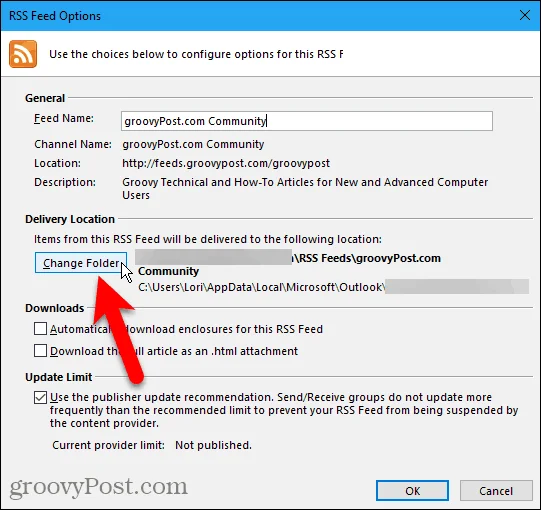Click 'Use the choices below to configure' text
This screenshot has height=510, width=541.
click(x=196, y=54)
